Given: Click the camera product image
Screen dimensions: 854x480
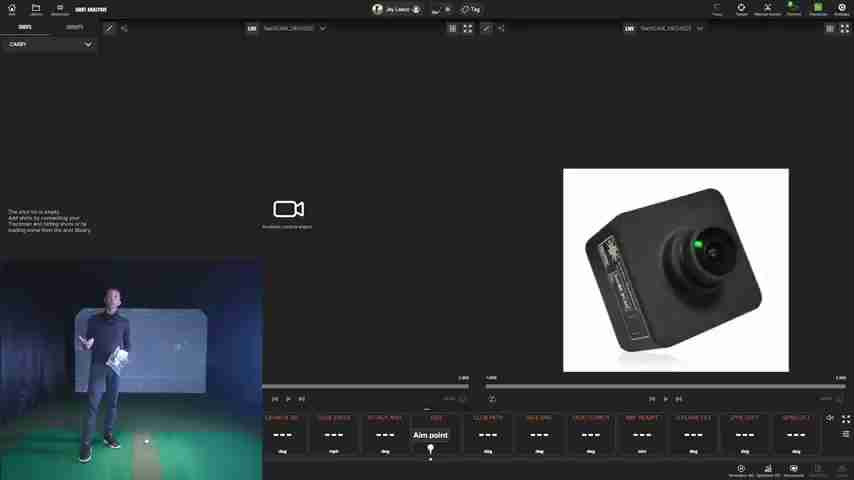Looking at the screenshot, I should point(676,270).
